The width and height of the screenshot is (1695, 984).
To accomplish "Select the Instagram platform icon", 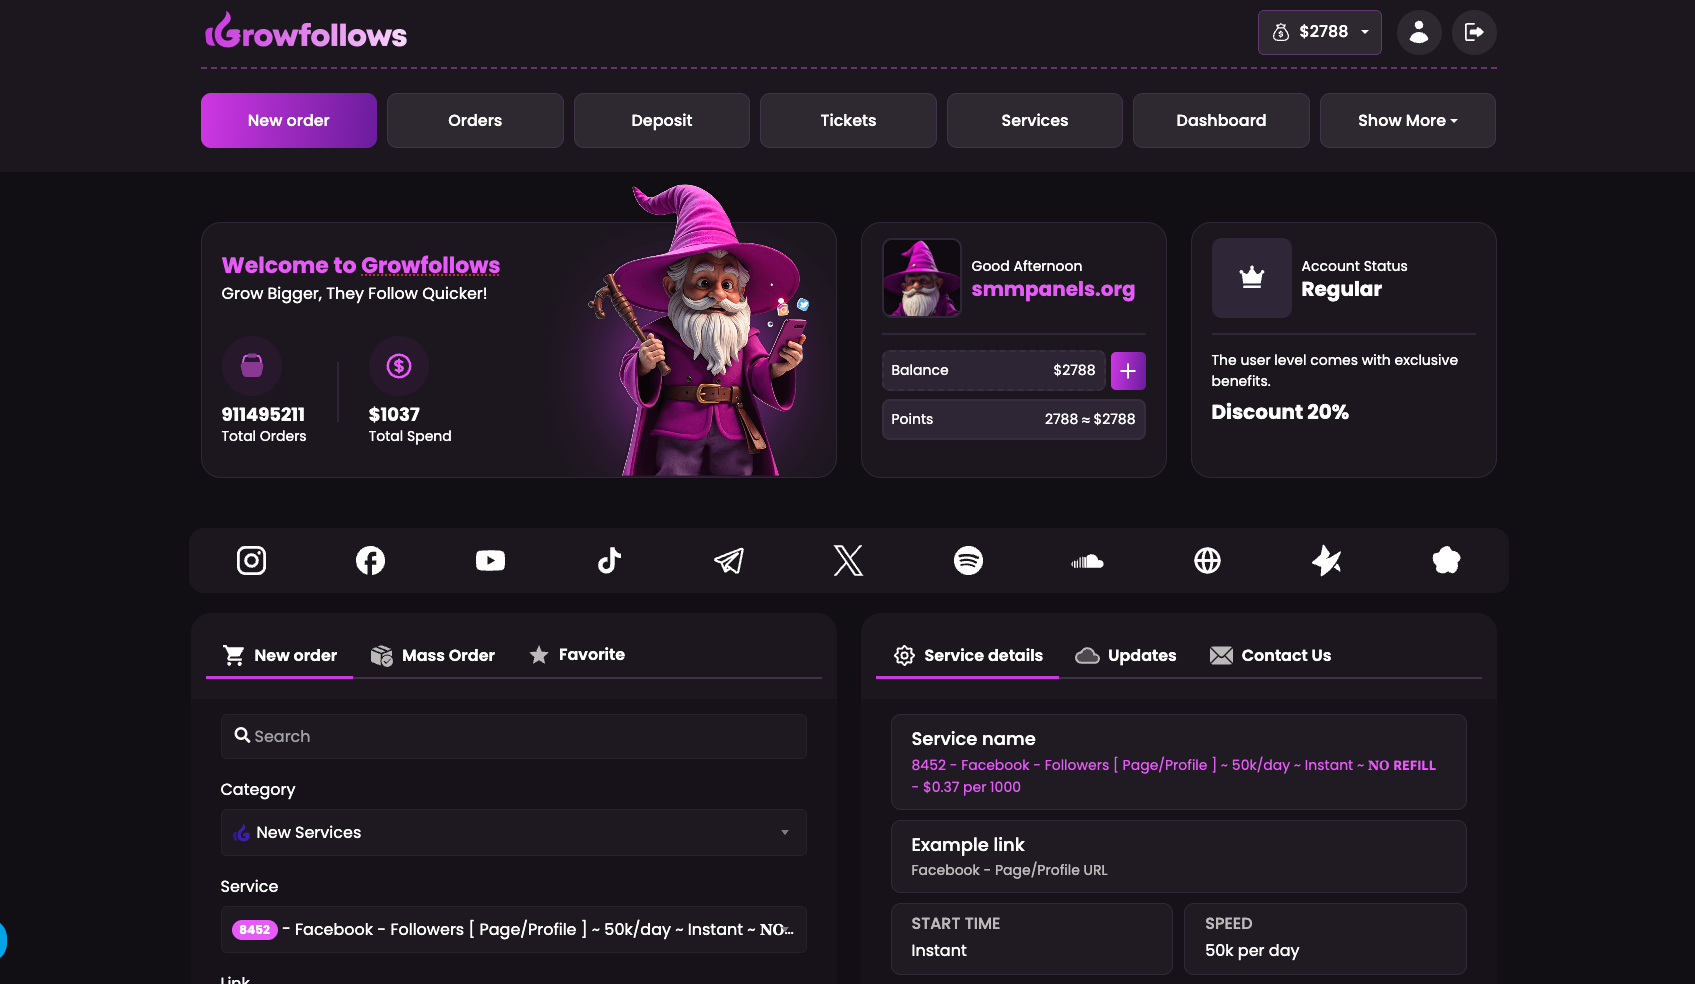I will click(251, 560).
